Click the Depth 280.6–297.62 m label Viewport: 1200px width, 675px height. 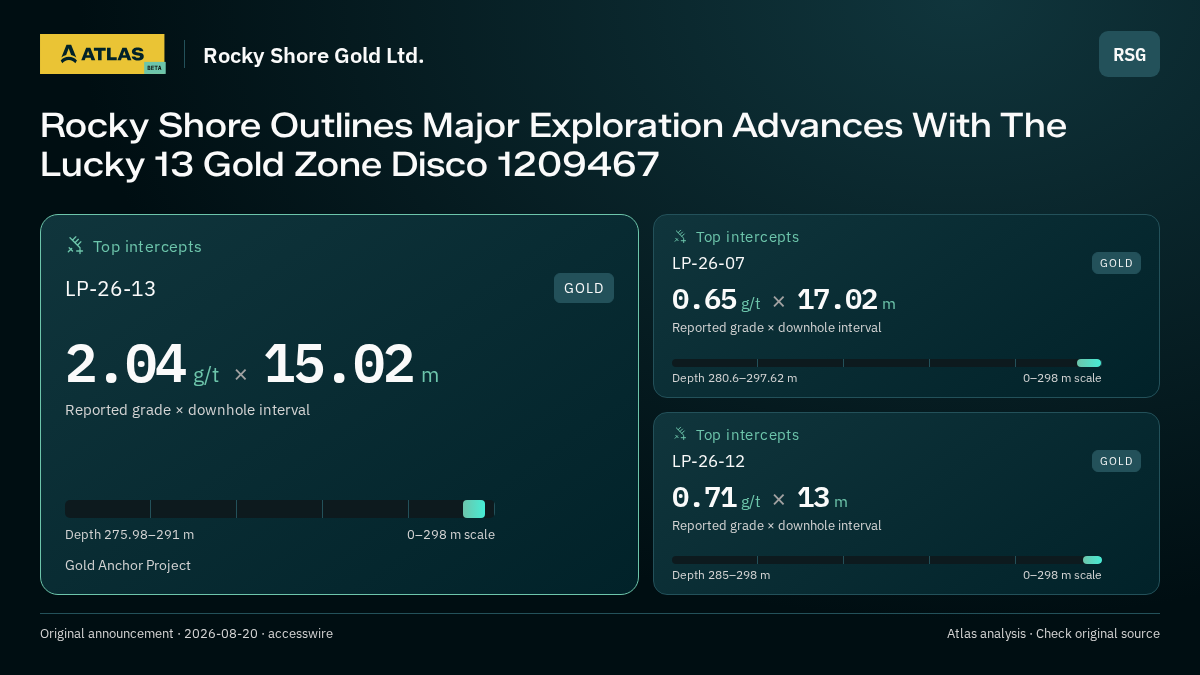coord(734,378)
